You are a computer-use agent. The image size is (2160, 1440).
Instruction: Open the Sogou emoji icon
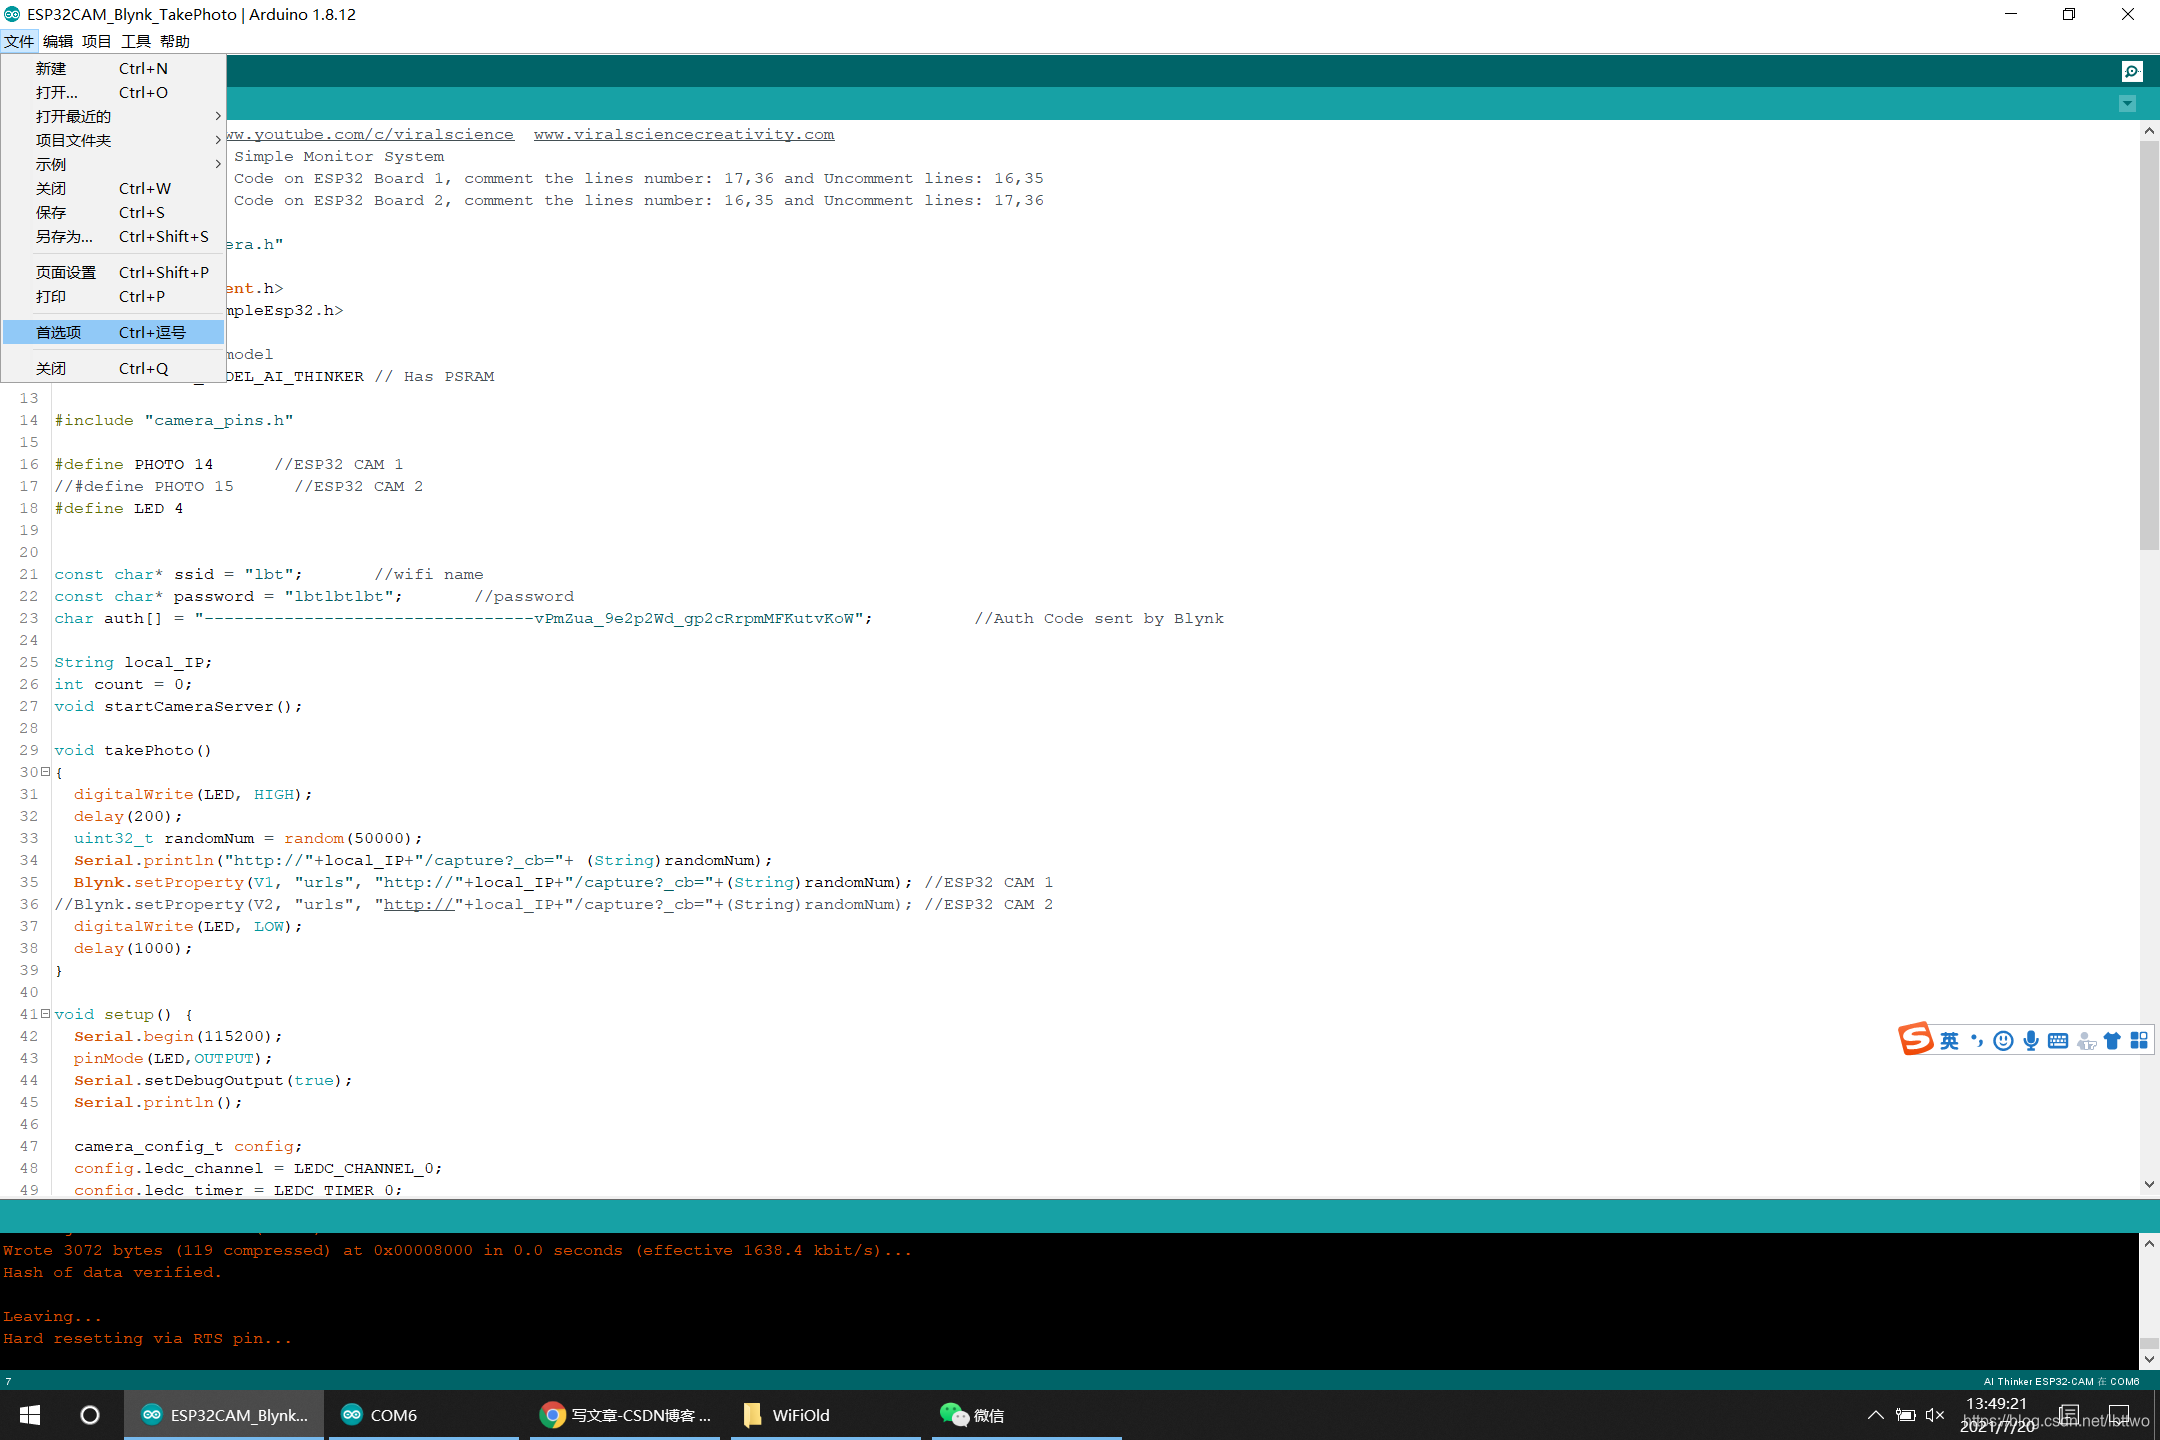2003,1041
